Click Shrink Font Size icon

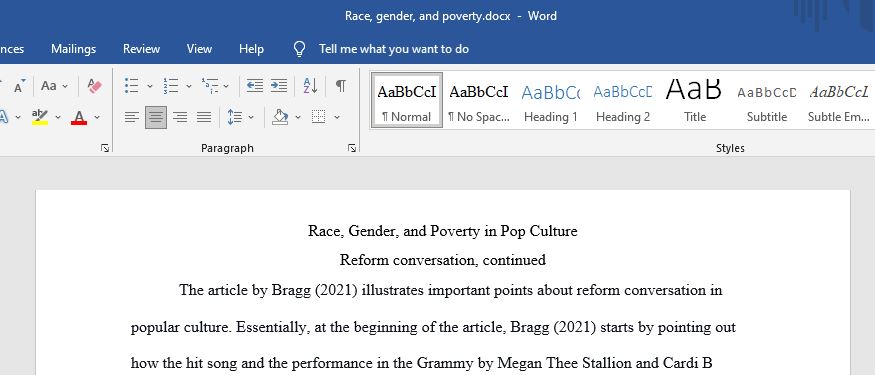pos(19,86)
